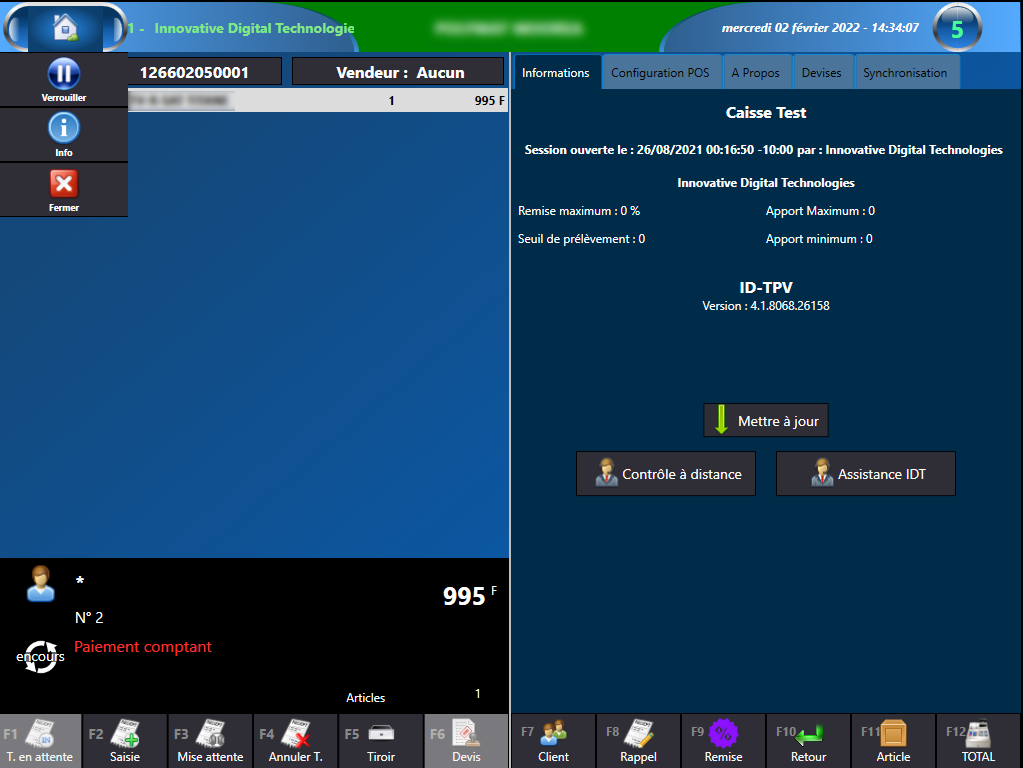Click the Assistance IDT button
This screenshot has width=1023, height=768.
(865, 474)
